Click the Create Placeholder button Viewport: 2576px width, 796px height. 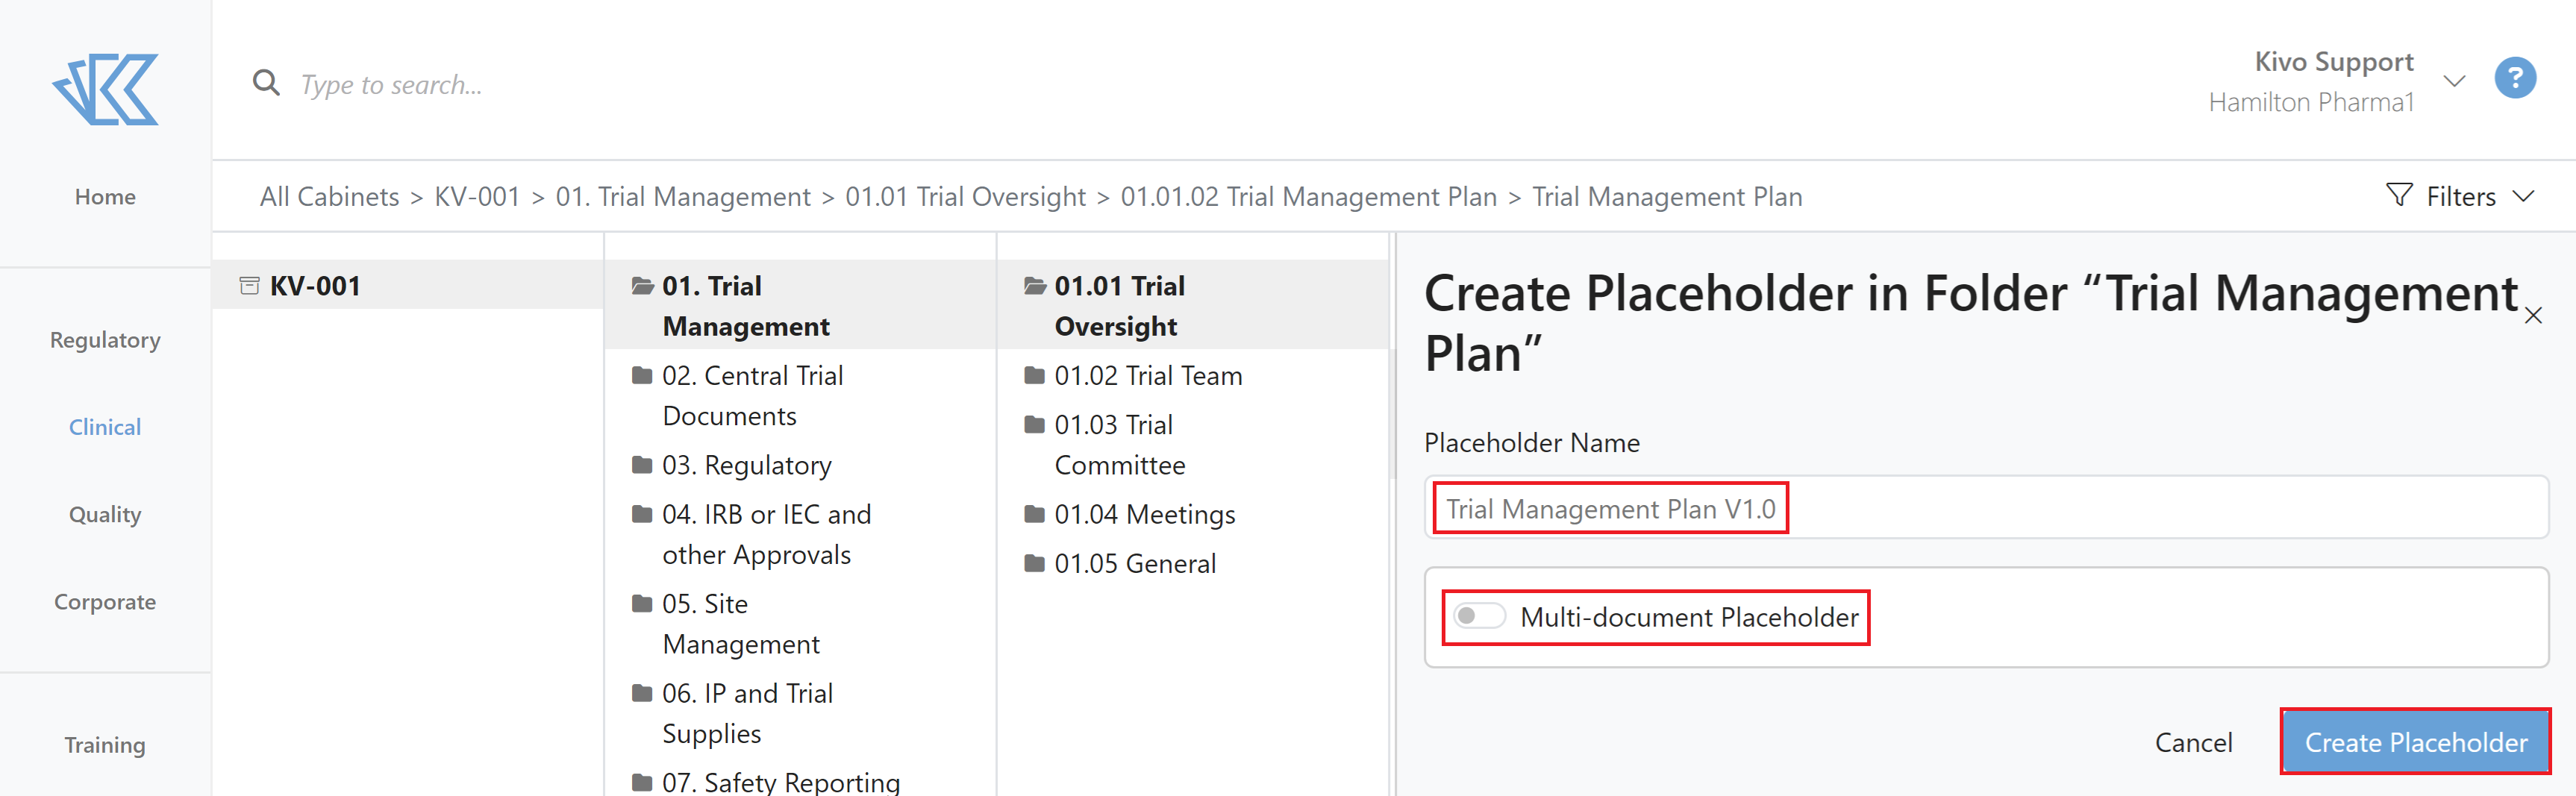click(2416, 742)
